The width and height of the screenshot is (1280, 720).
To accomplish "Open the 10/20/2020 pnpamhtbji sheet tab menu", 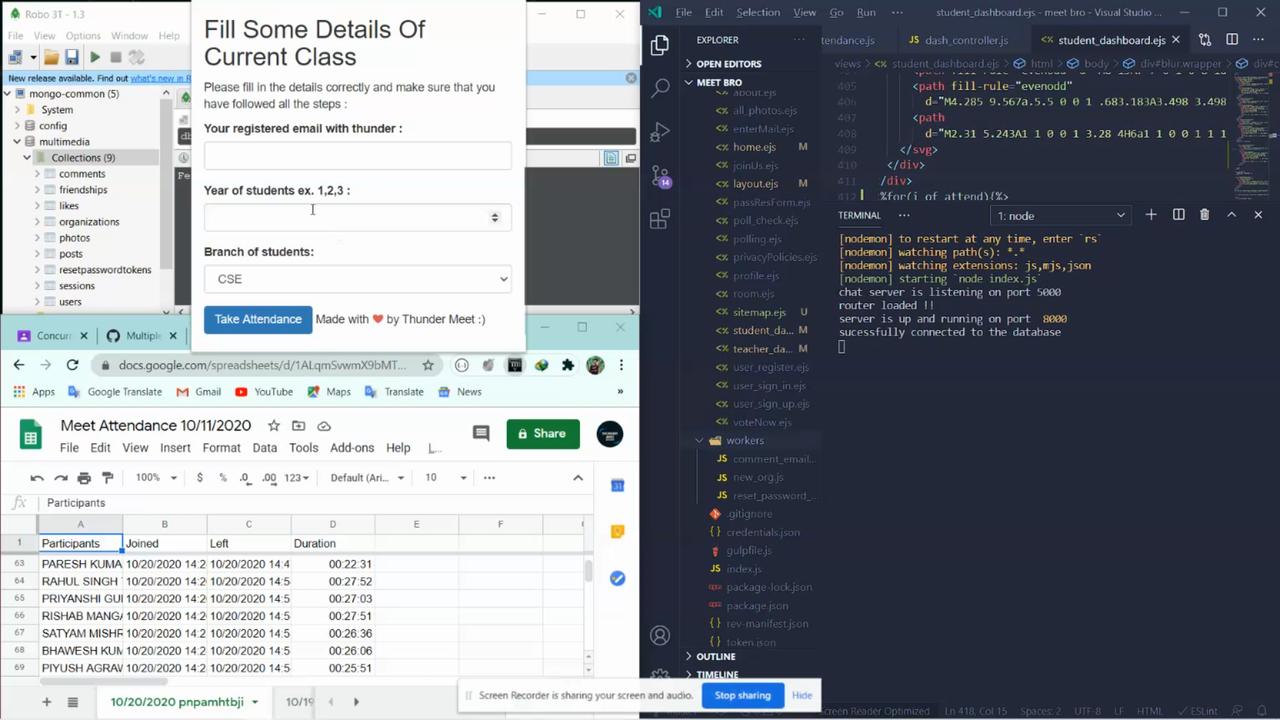I will tap(254, 701).
